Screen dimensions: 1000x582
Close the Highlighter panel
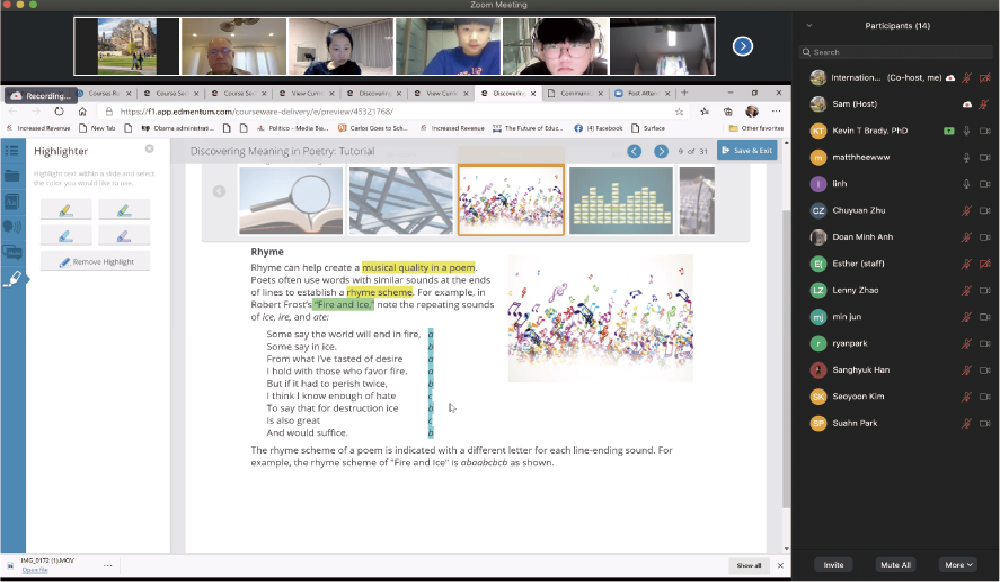[149, 149]
